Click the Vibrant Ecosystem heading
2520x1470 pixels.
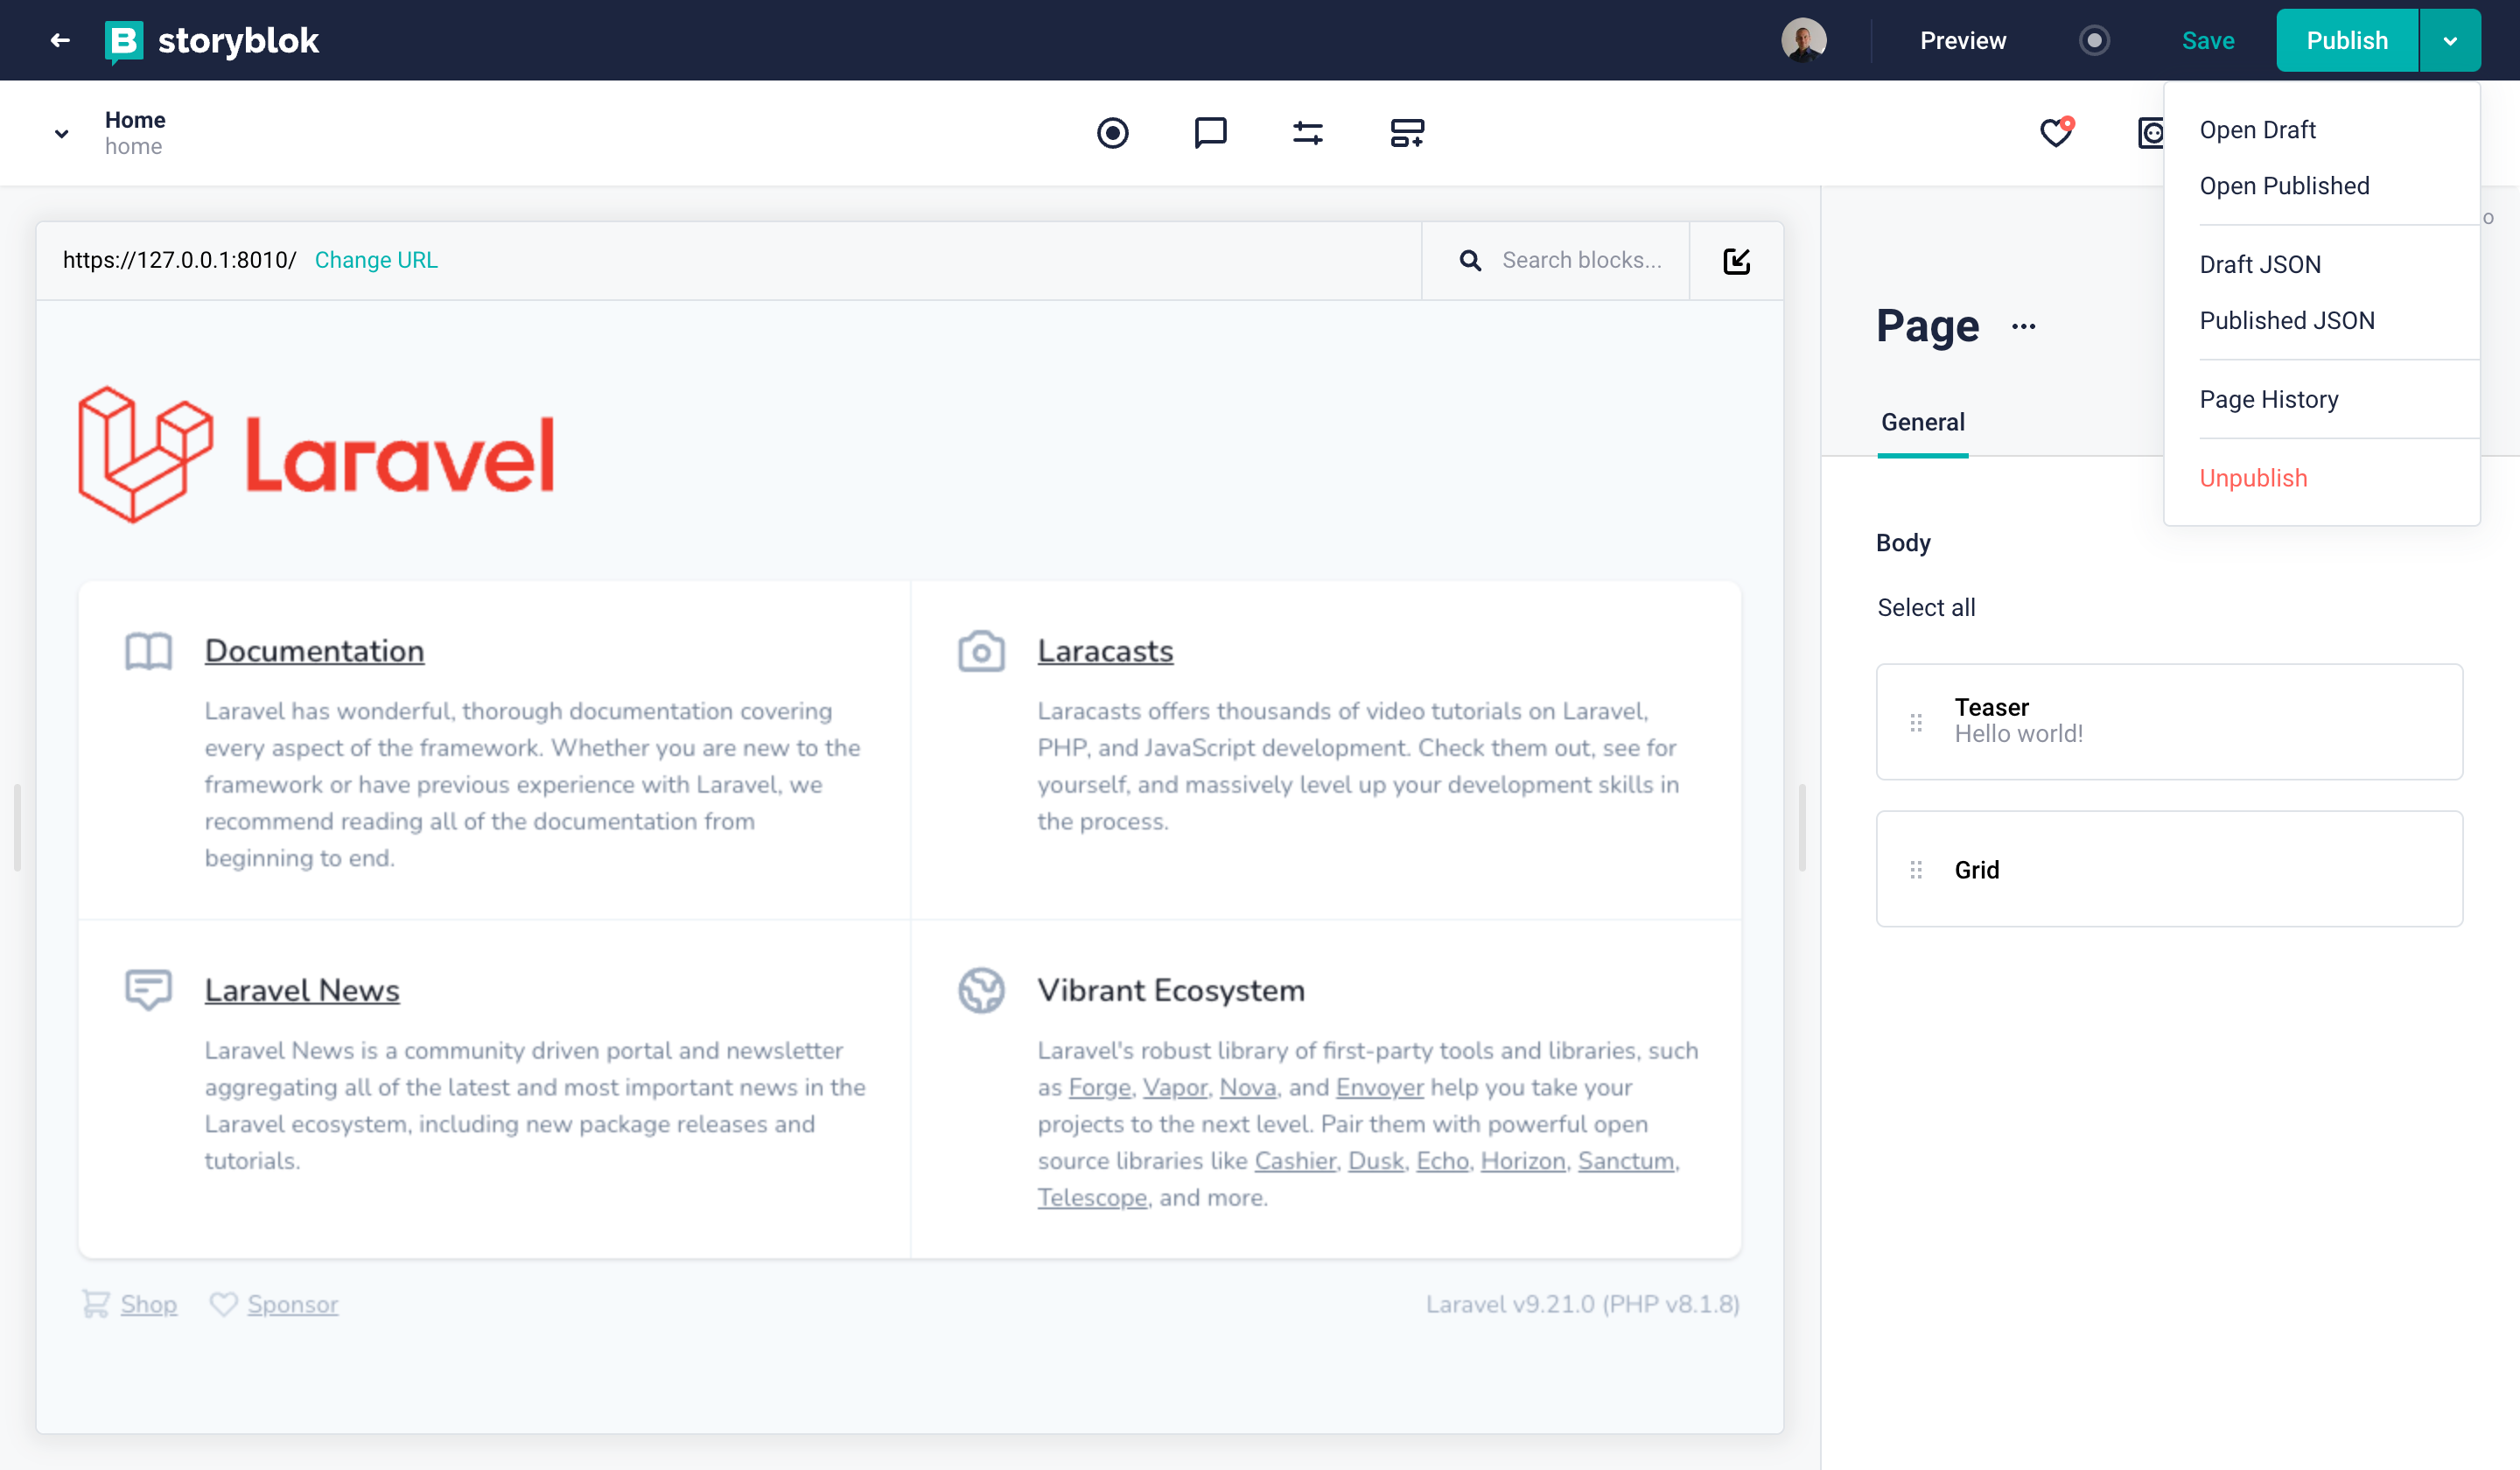(x=1170, y=990)
